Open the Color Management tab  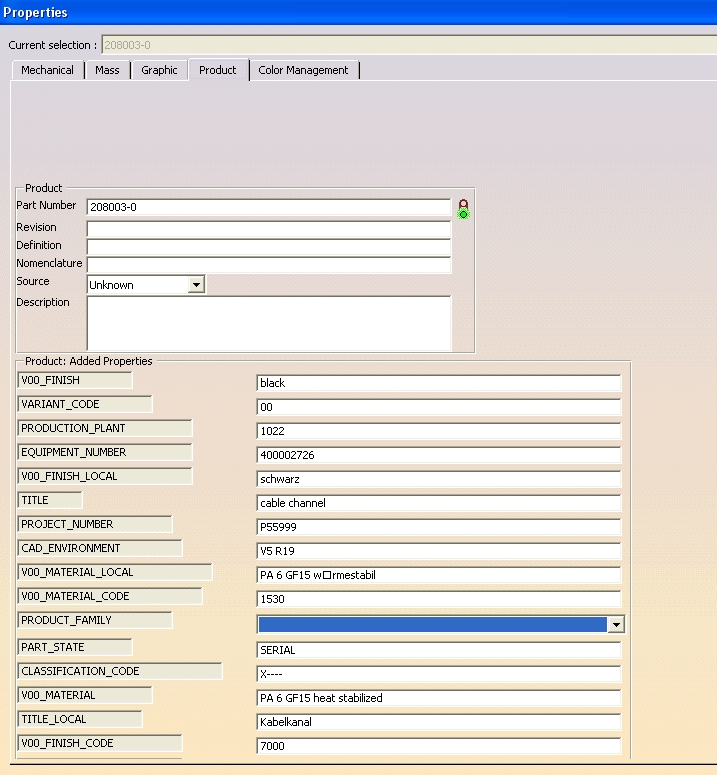click(x=303, y=70)
